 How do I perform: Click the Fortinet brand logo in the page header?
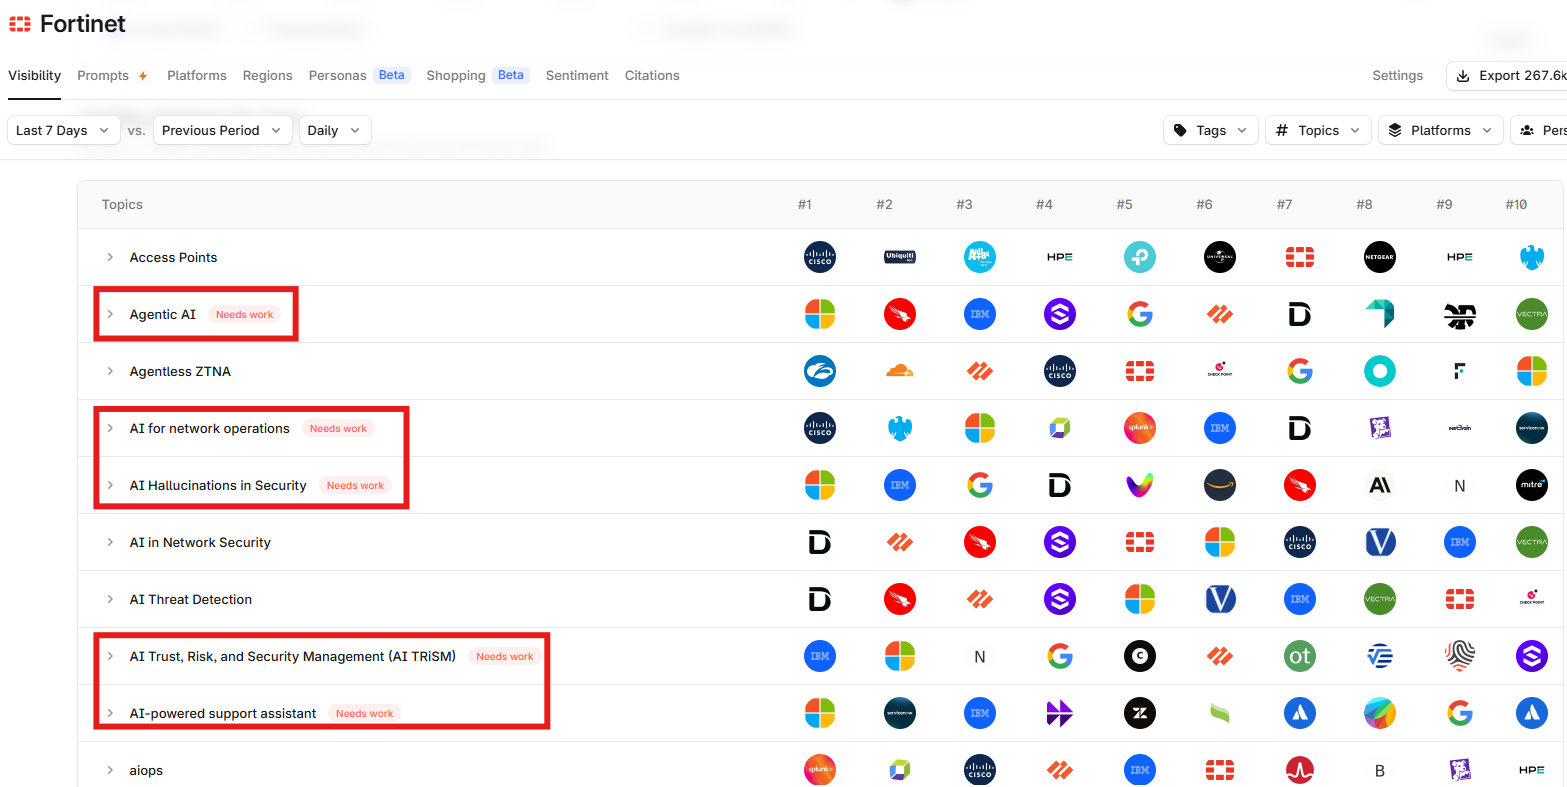point(20,24)
